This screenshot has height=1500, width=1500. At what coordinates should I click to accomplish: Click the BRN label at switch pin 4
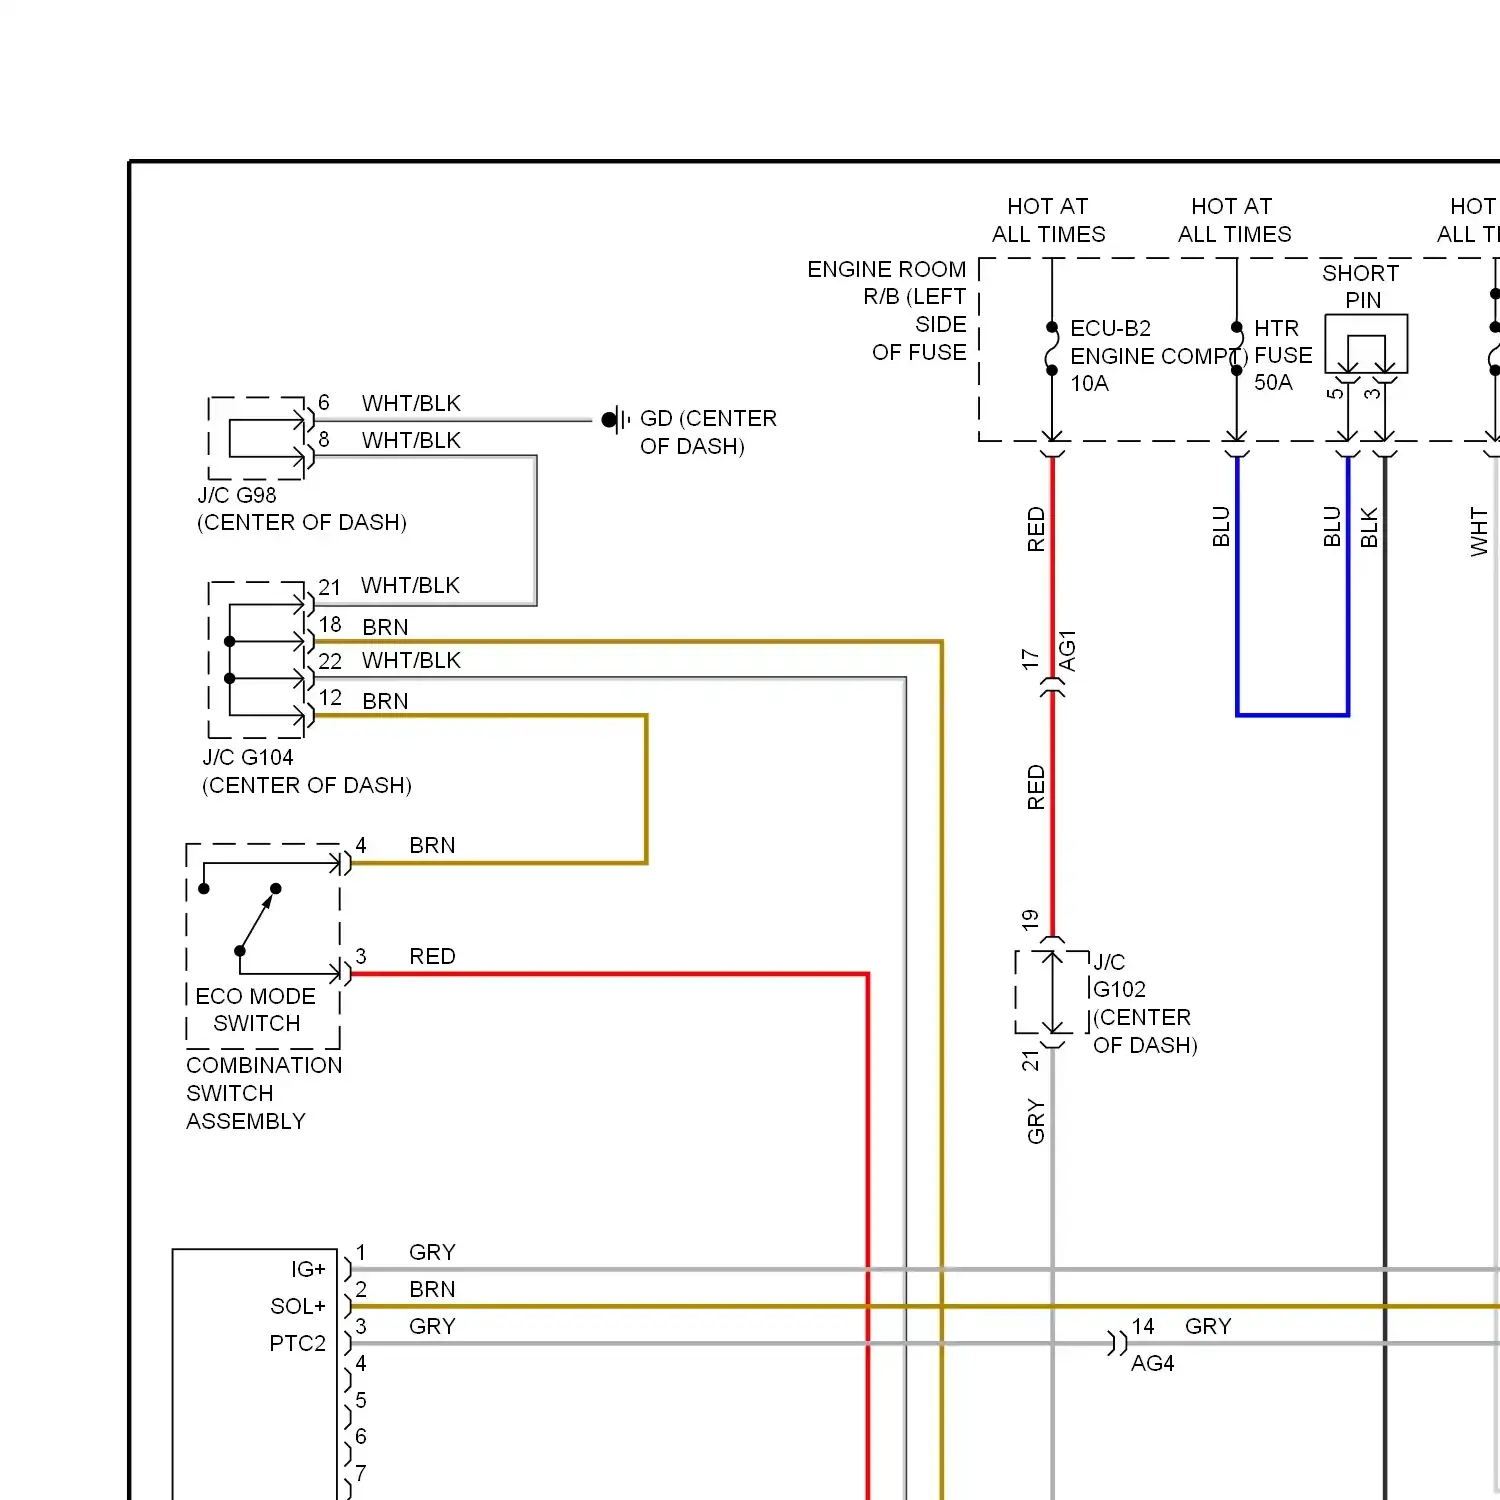(432, 845)
